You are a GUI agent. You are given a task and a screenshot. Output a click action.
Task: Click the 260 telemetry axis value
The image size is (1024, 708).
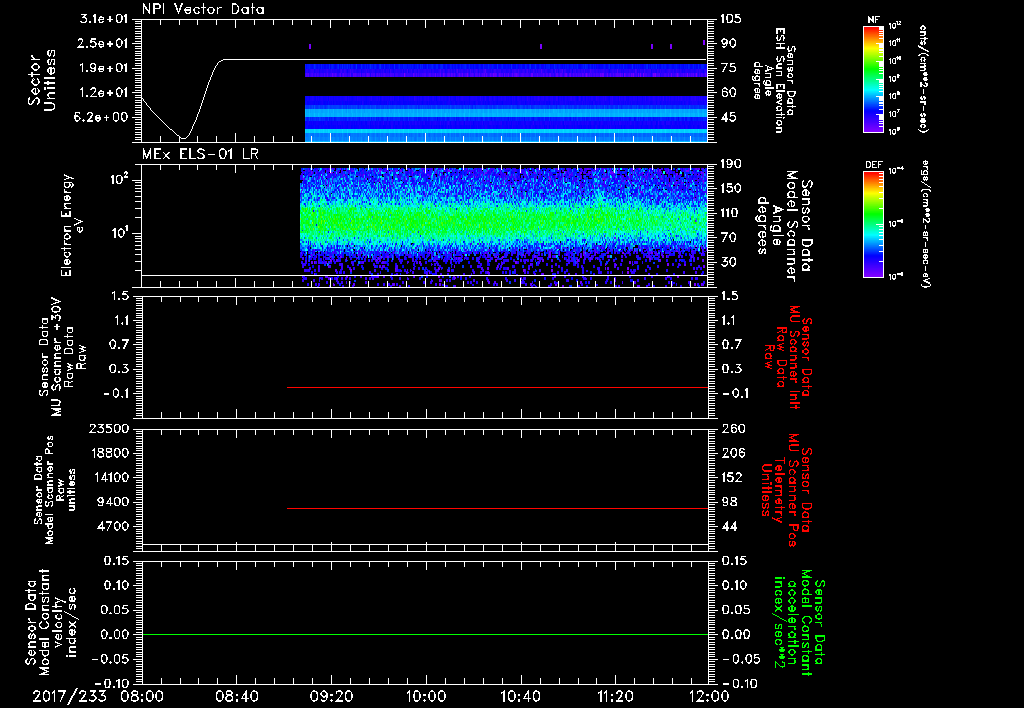pos(731,428)
